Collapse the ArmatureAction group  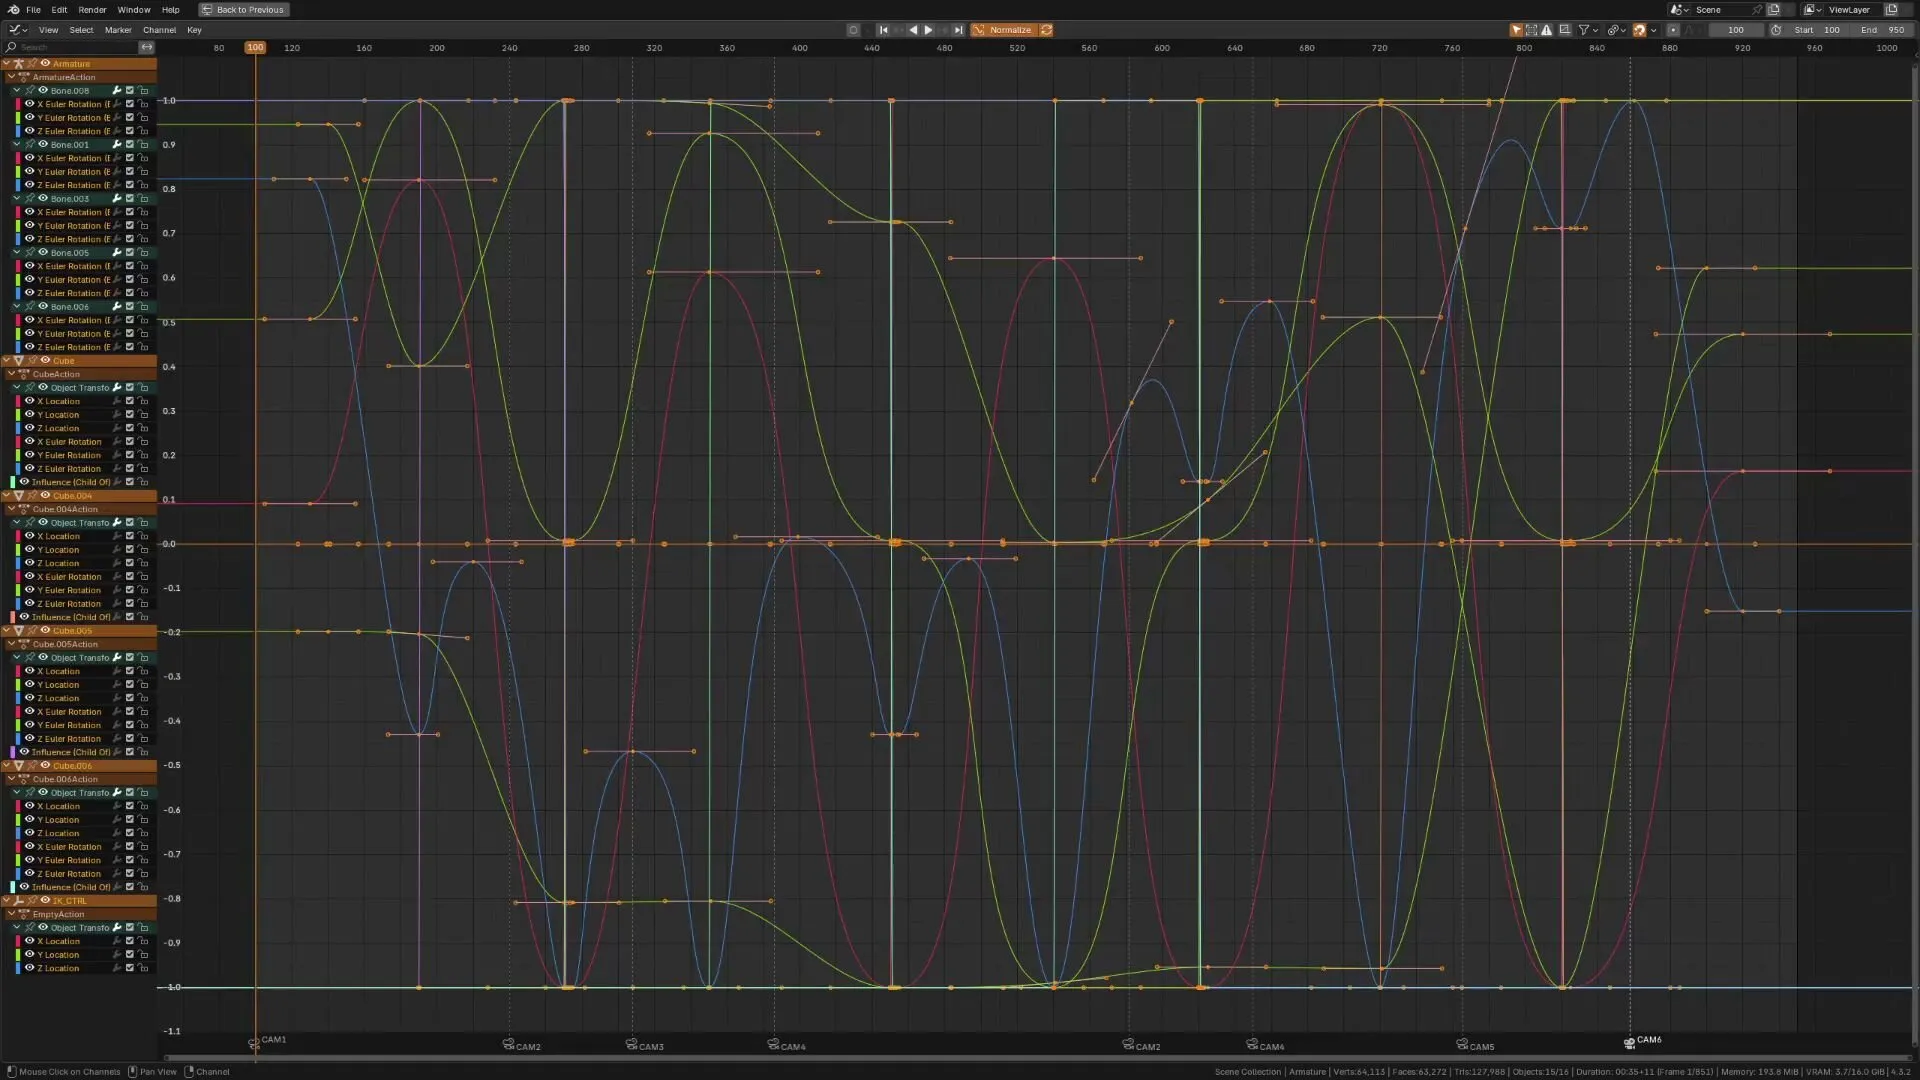coord(11,77)
